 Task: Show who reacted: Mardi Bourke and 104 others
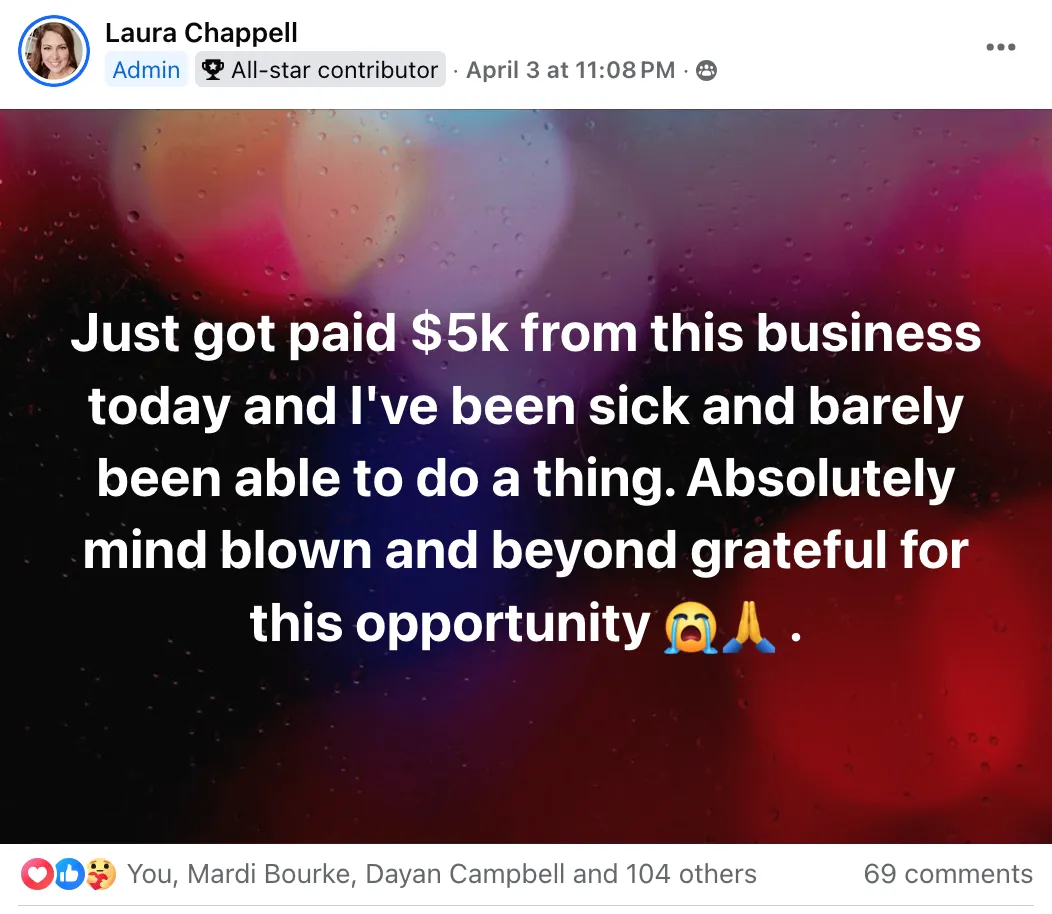pos(441,874)
